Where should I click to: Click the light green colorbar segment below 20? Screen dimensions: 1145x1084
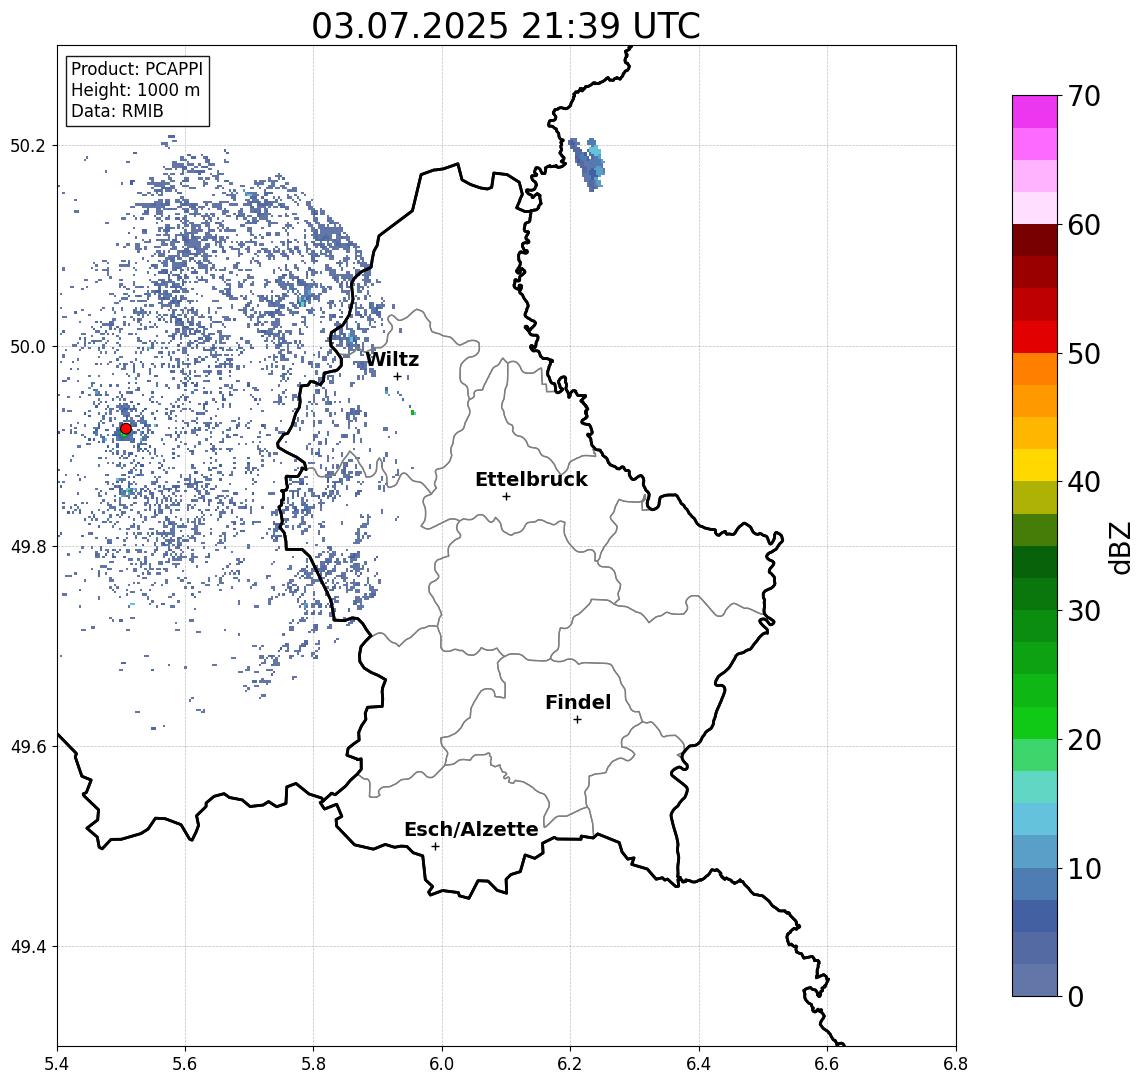pyautogui.click(x=1035, y=755)
